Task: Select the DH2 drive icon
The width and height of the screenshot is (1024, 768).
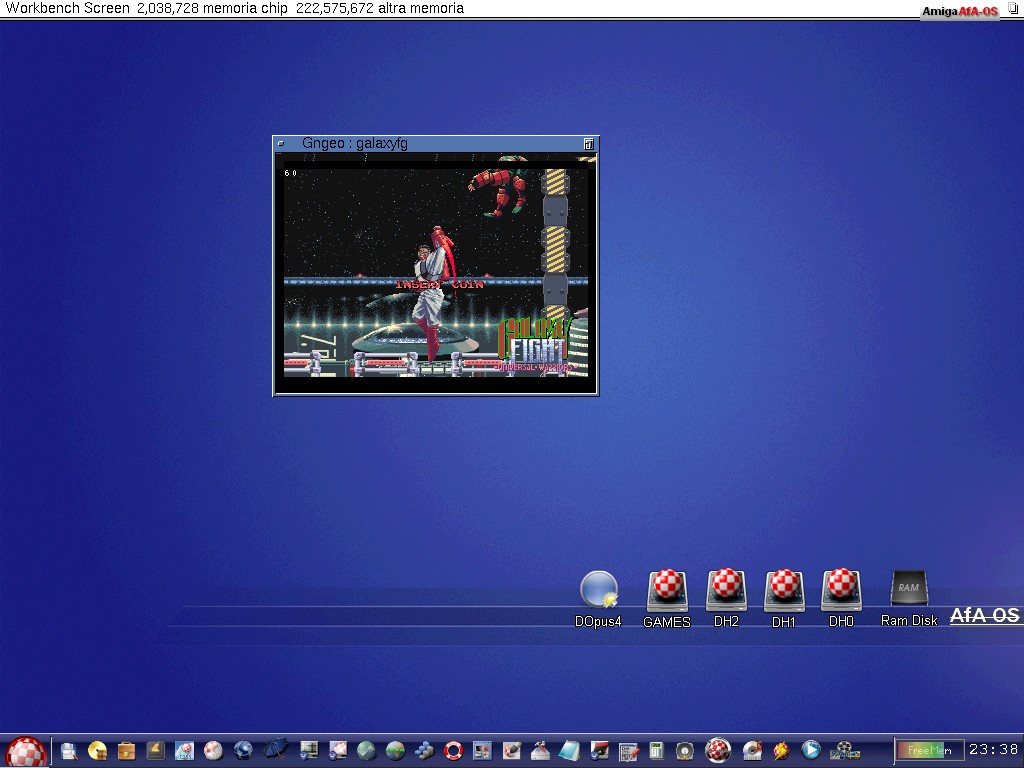Action: (726, 591)
